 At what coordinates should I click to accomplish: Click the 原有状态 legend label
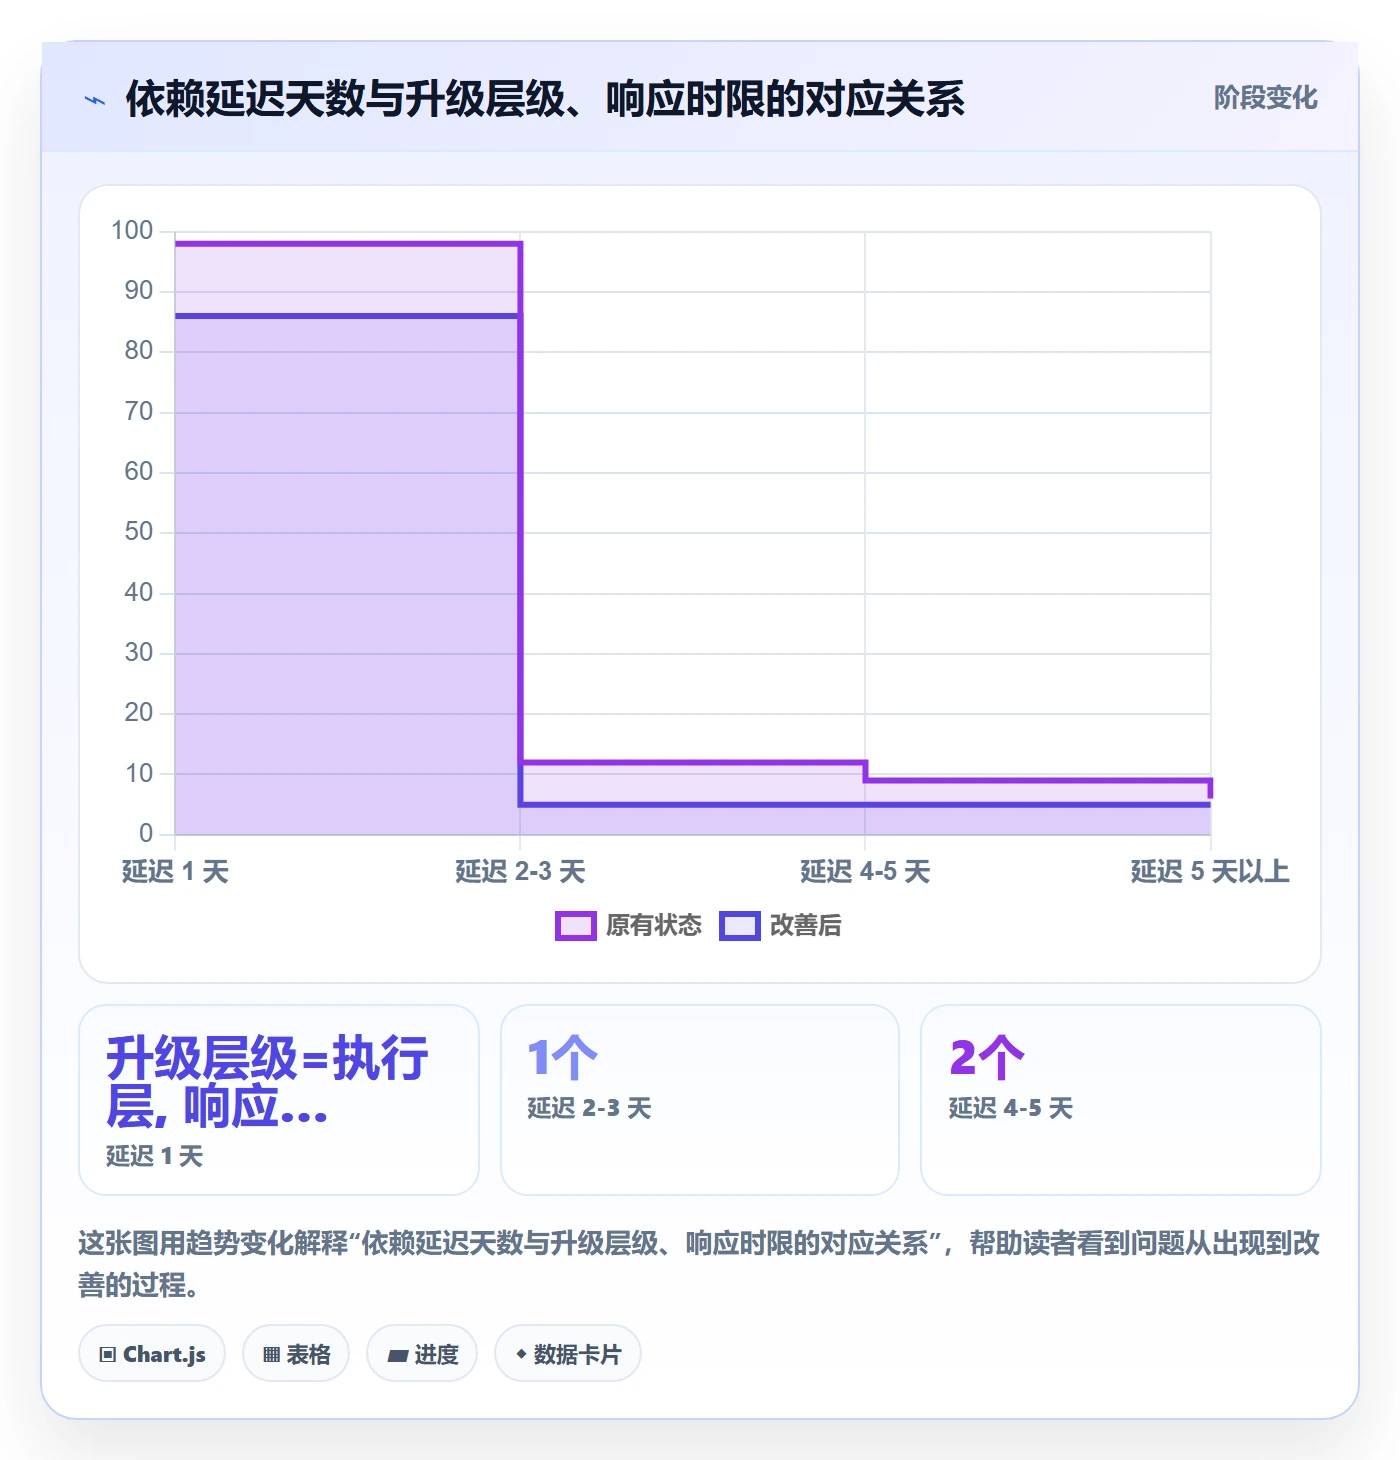[654, 926]
